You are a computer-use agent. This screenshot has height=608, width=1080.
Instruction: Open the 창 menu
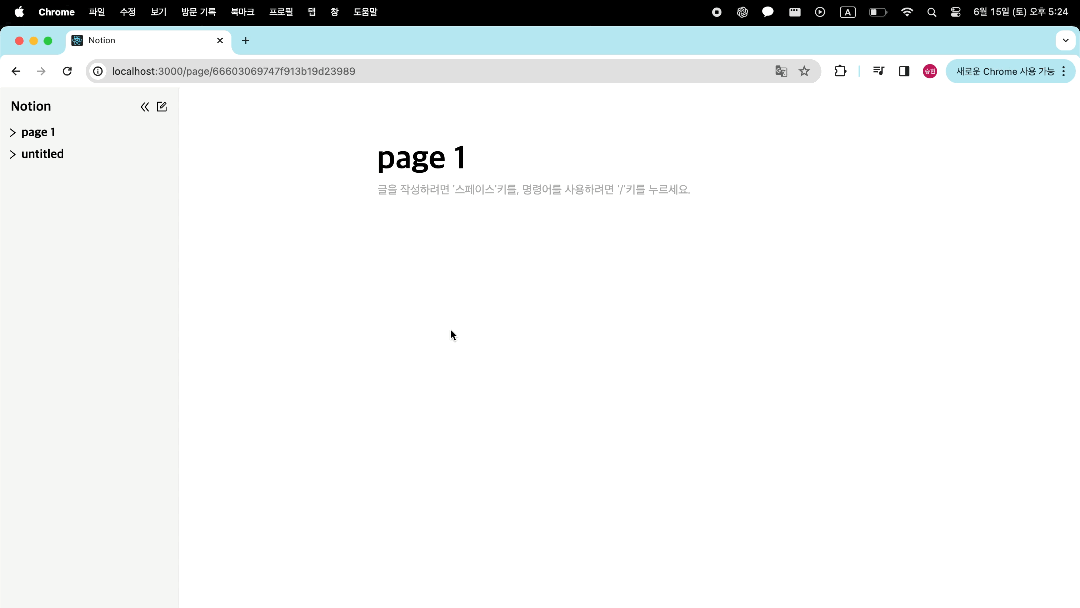point(335,12)
